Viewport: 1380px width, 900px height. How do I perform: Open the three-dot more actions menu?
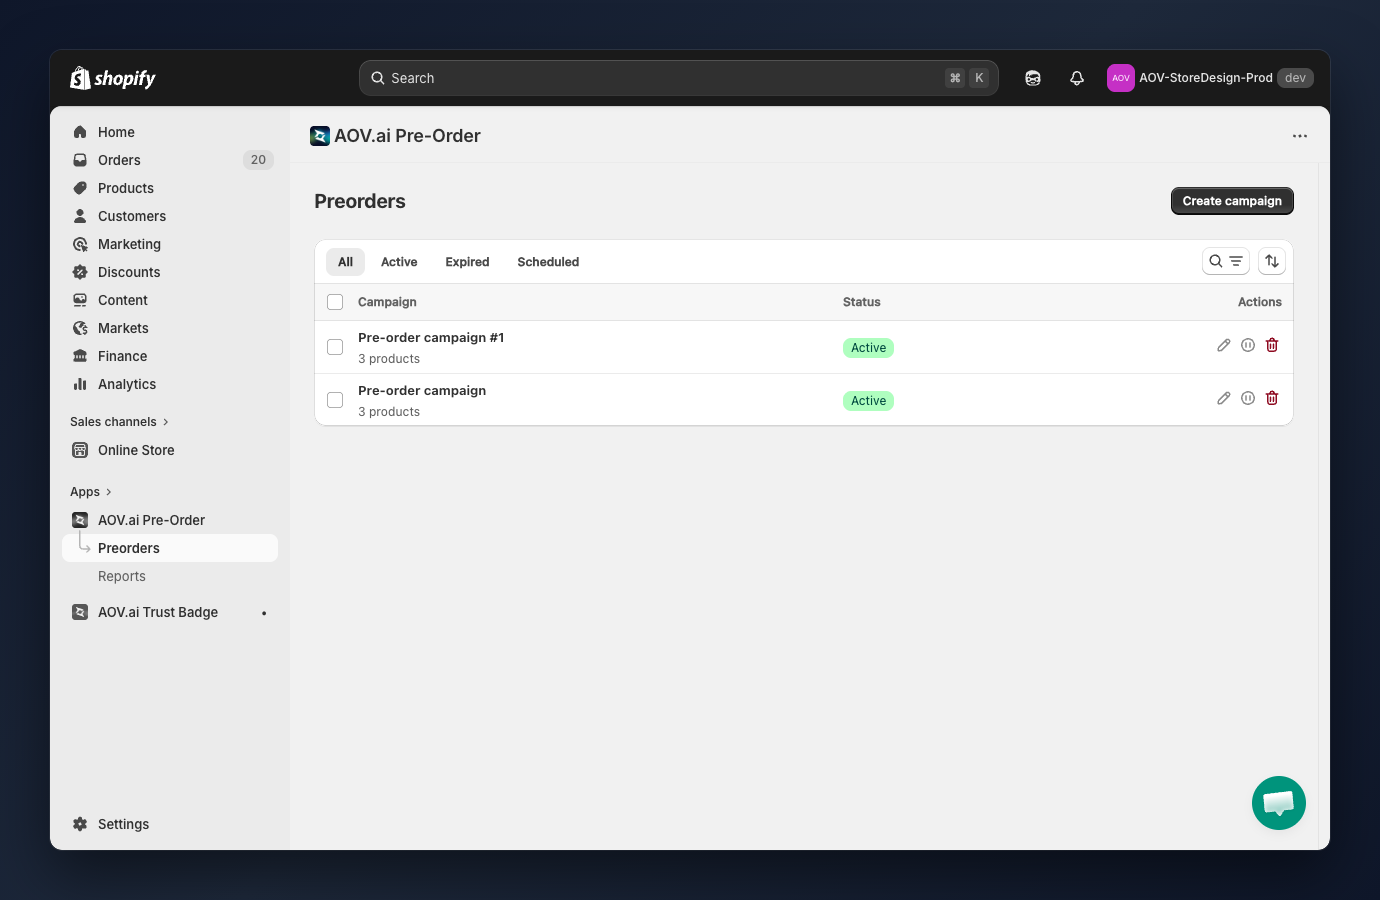tap(1300, 136)
